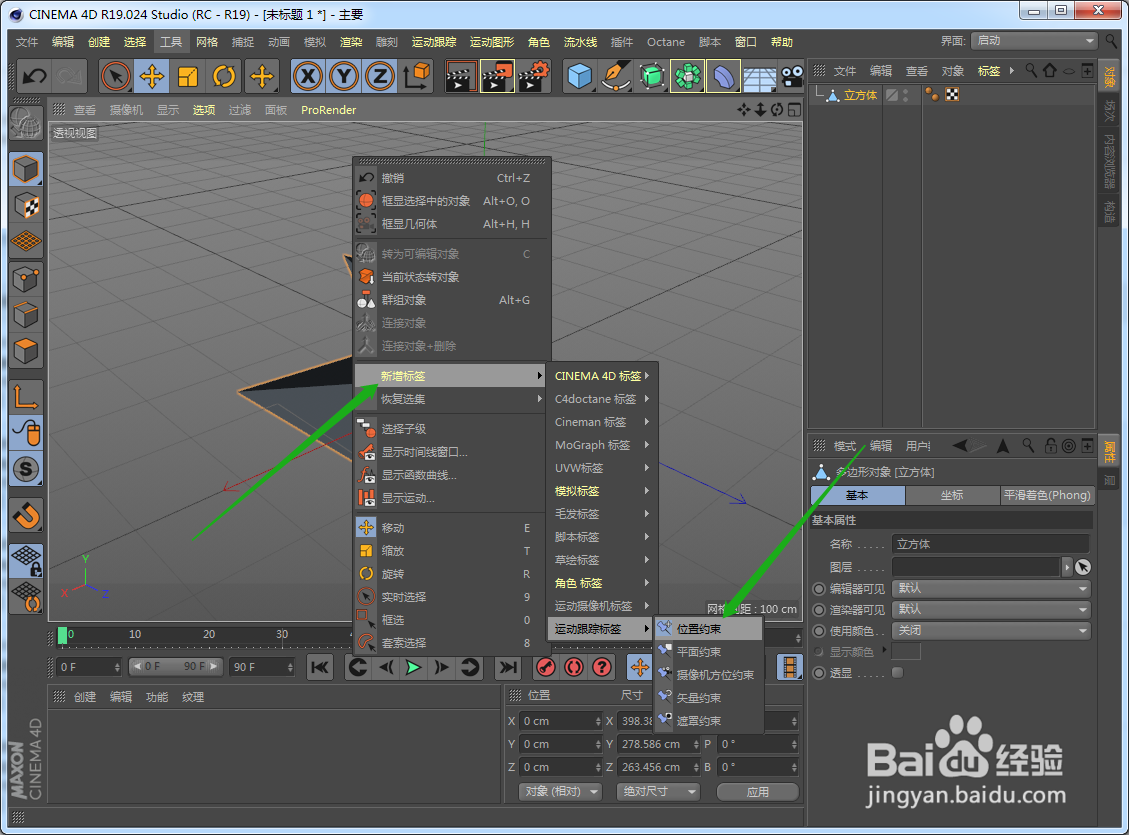Viewport: 1129px width, 835px height.
Task: Open render to picture viewer
Action: 497,76
